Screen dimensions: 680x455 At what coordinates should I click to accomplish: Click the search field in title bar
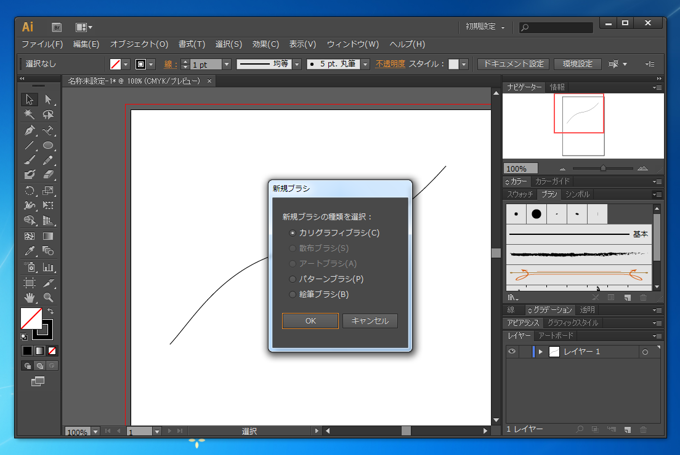(556, 27)
